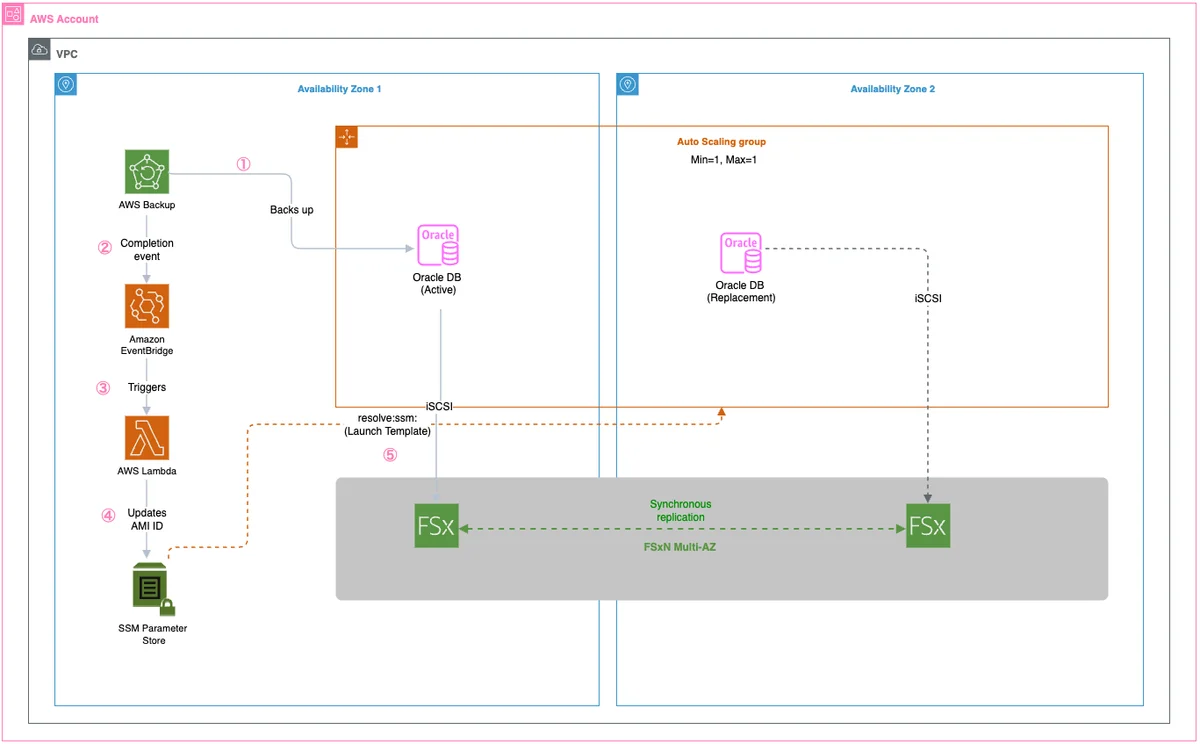The height and width of the screenshot is (744, 1200).
Task: Click the AWS Backup service icon
Action: [147, 172]
